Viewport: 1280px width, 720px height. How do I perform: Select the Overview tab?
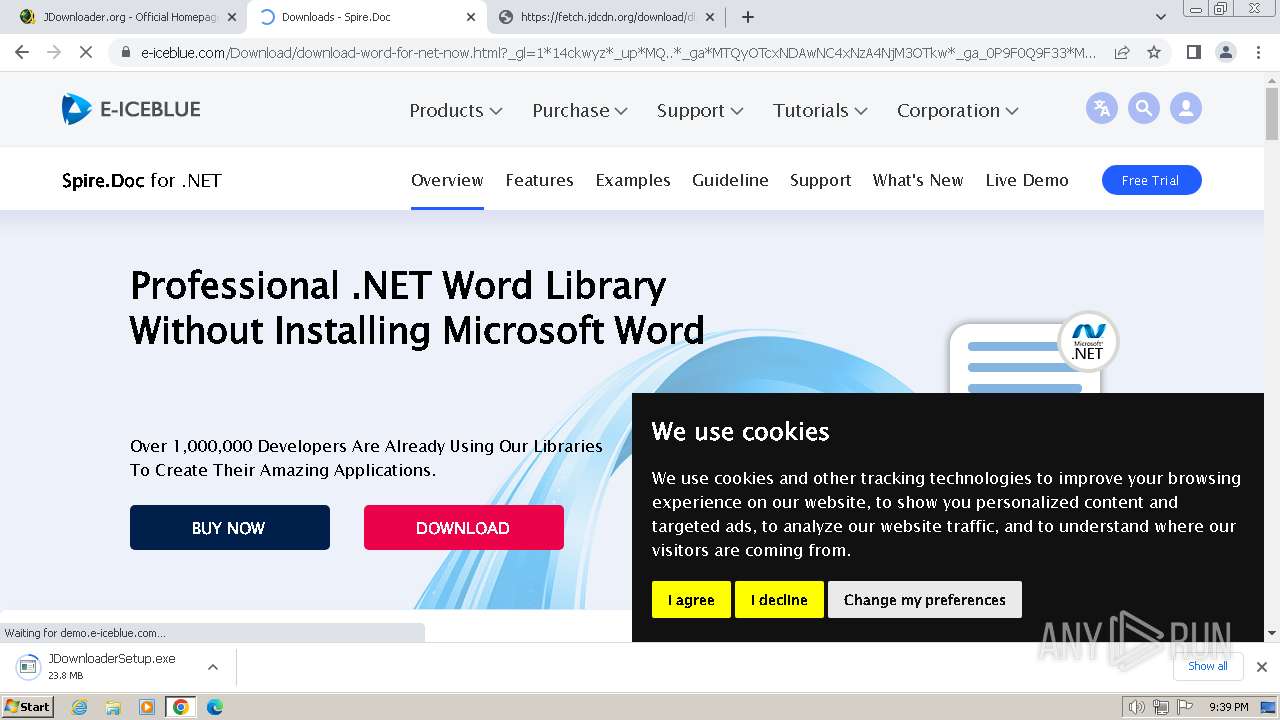tap(447, 180)
